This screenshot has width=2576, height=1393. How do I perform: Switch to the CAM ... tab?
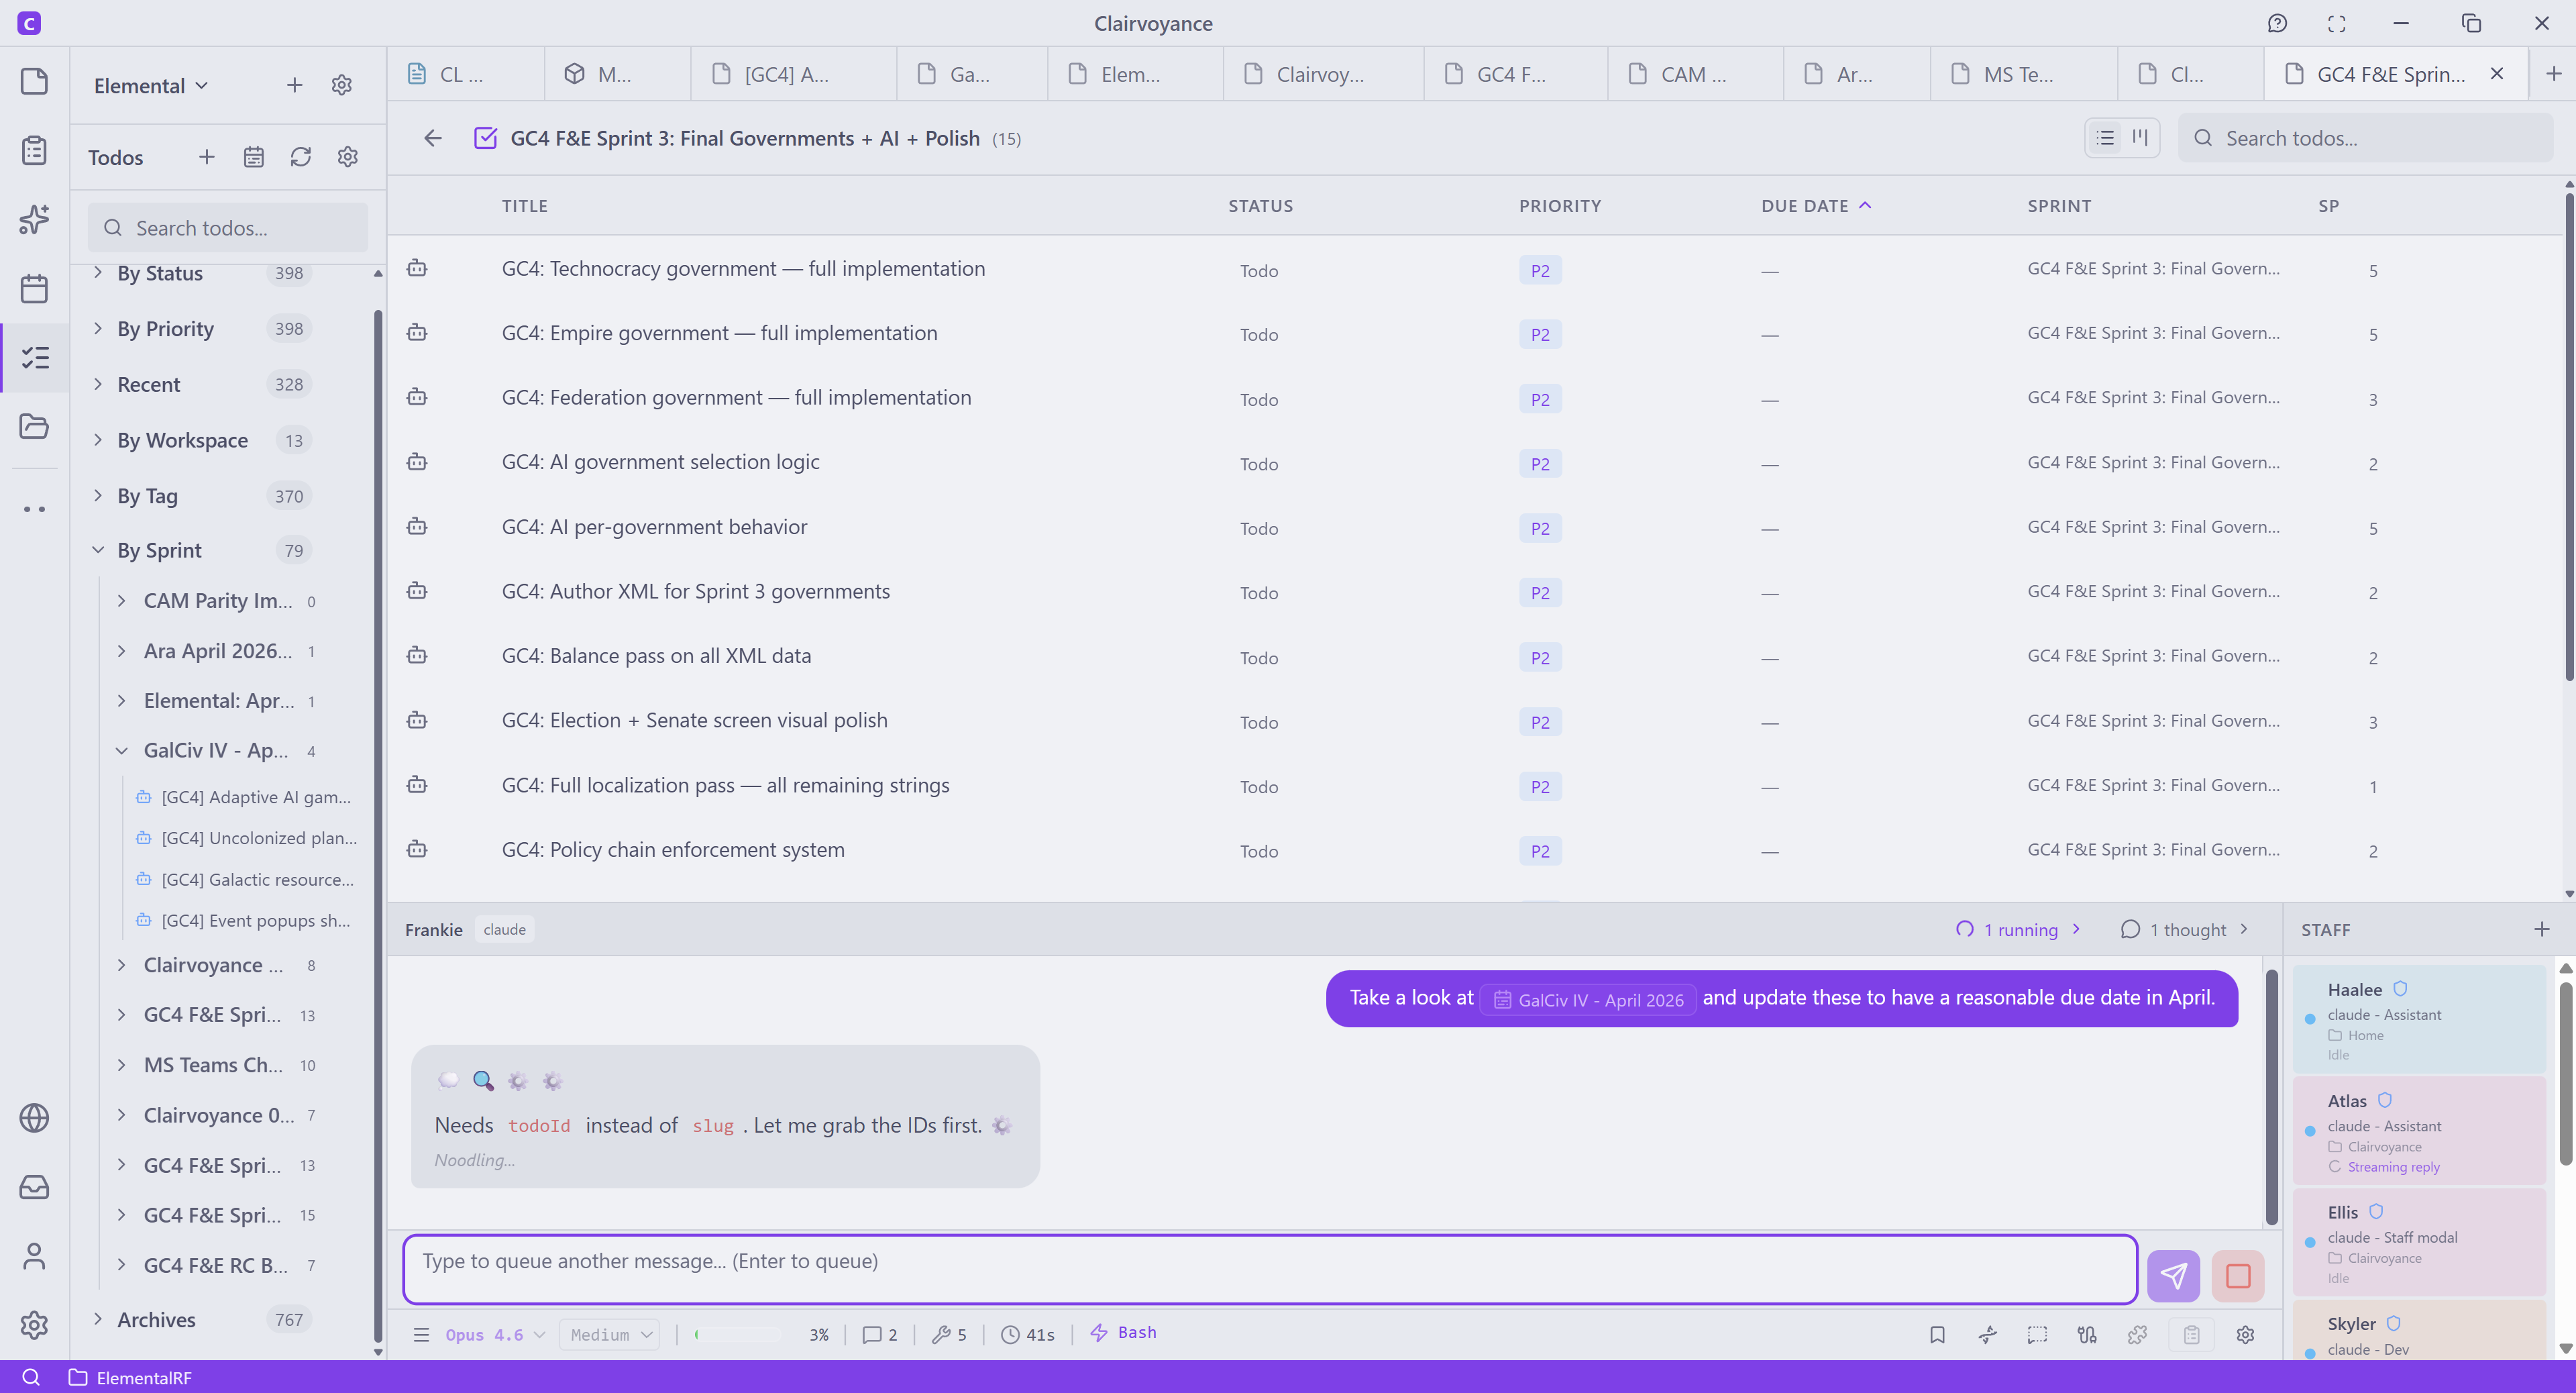tap(1691, 74)
